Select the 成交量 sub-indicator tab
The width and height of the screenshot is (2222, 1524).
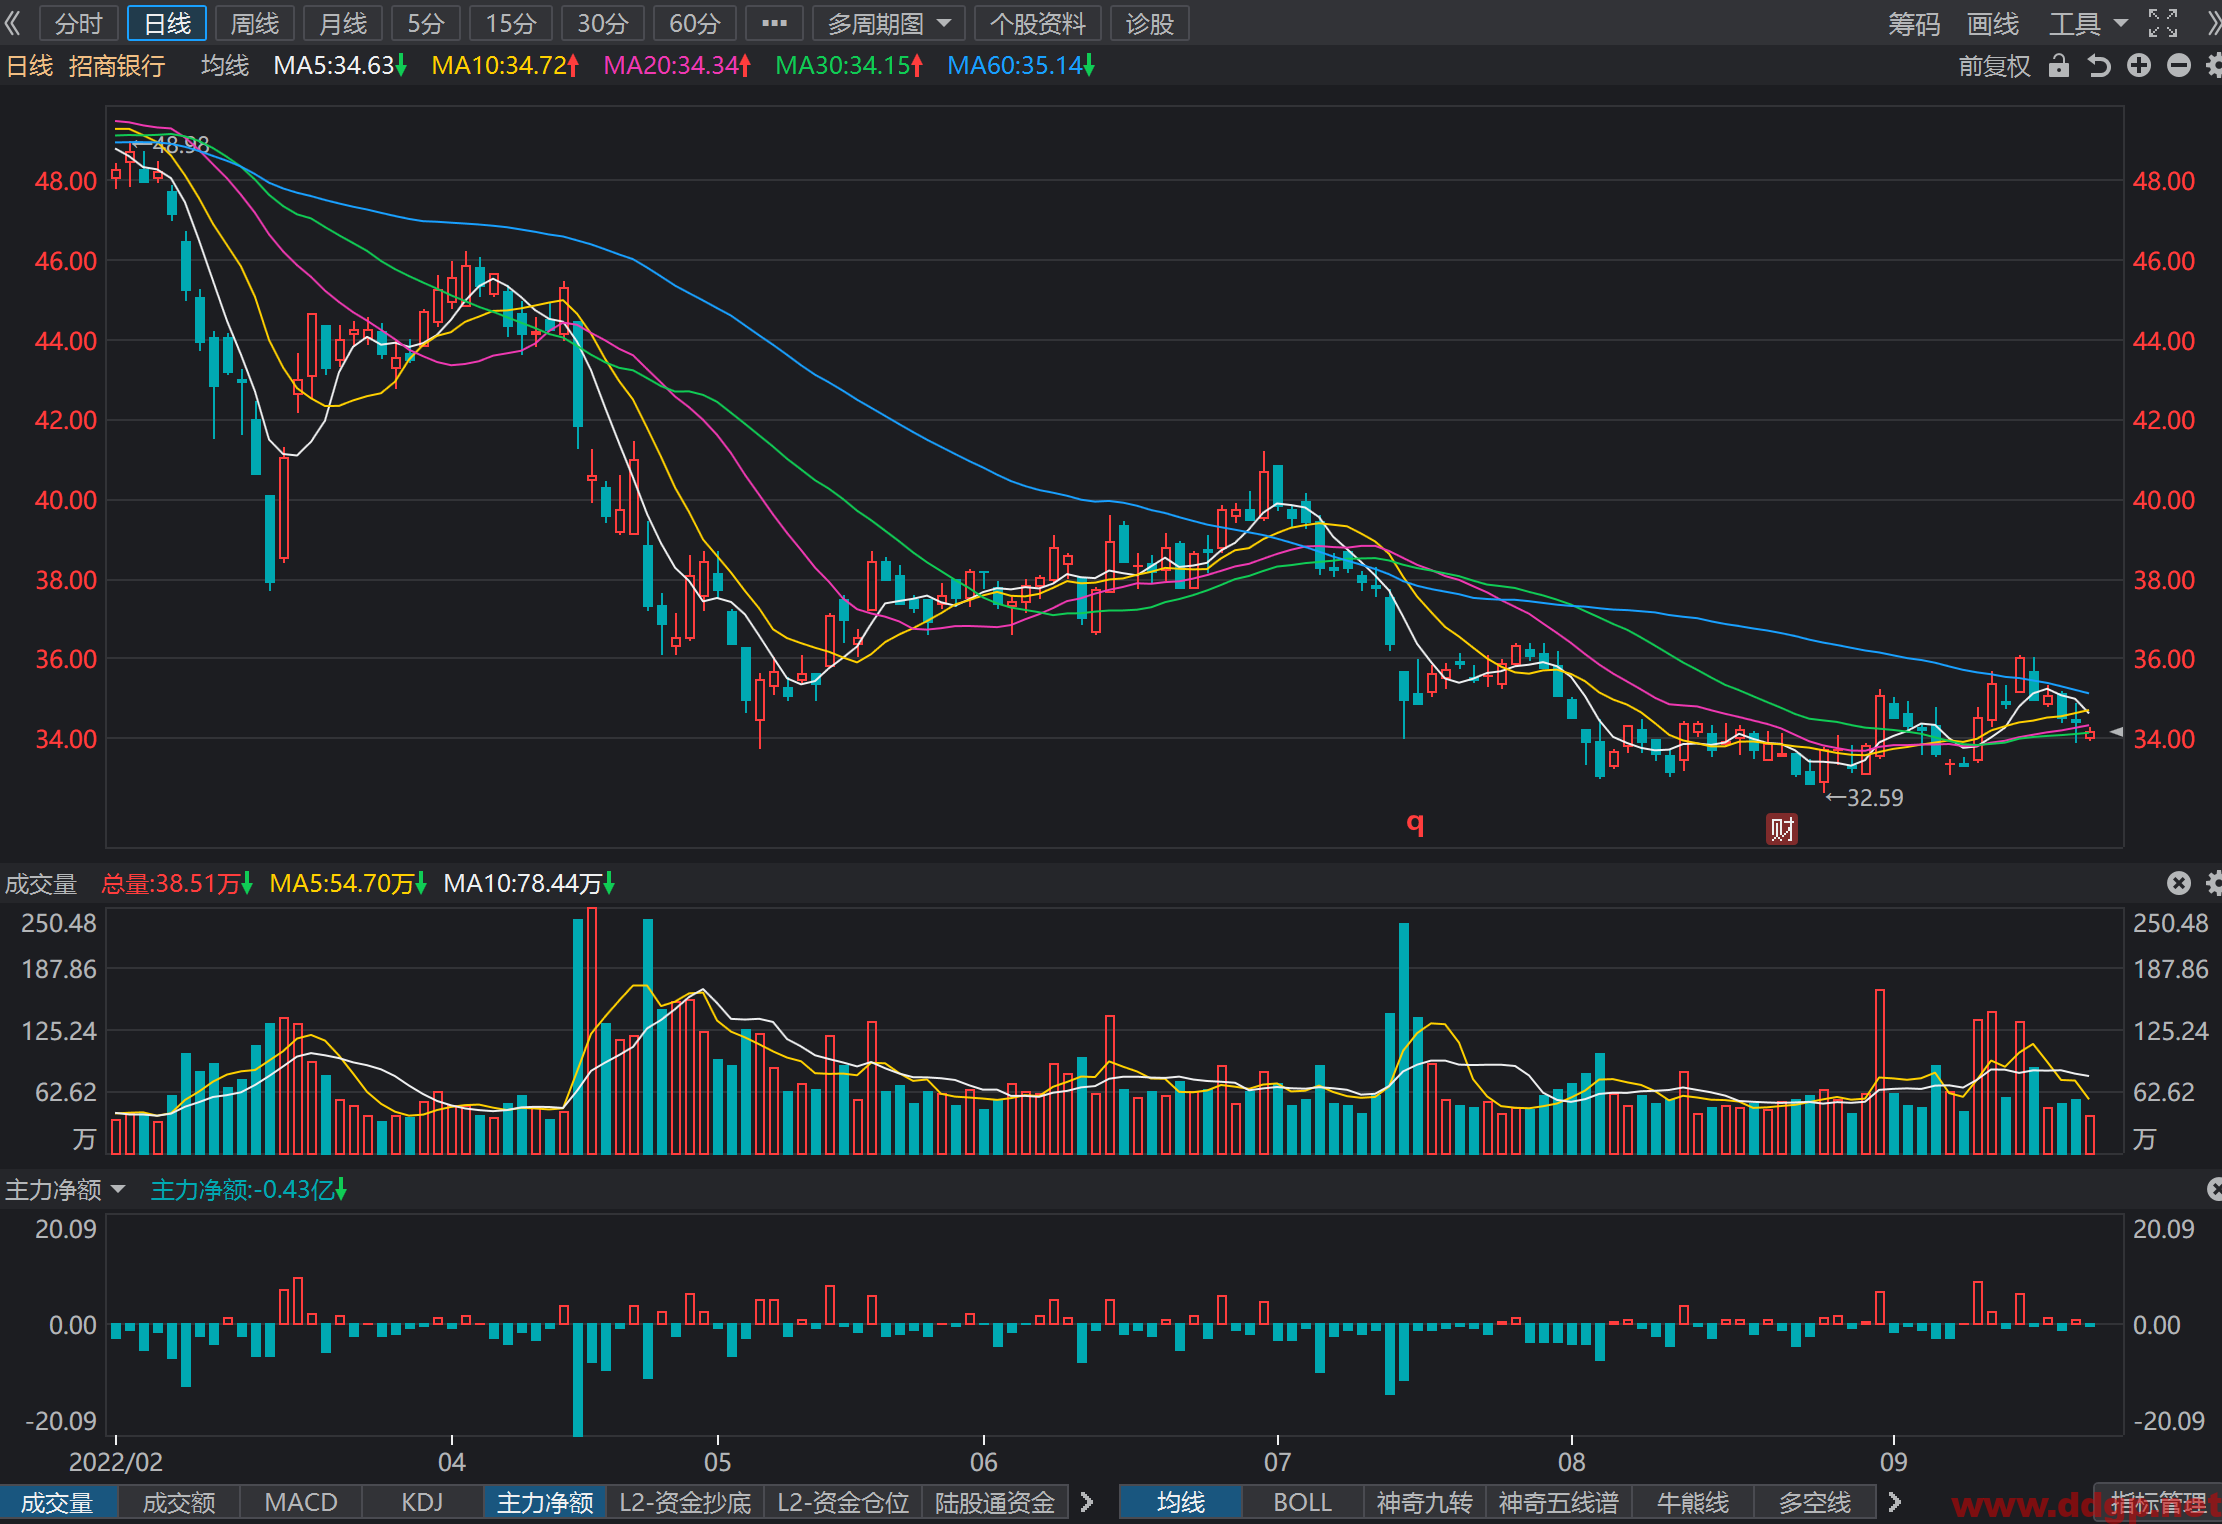click(x=58, y=1502)
